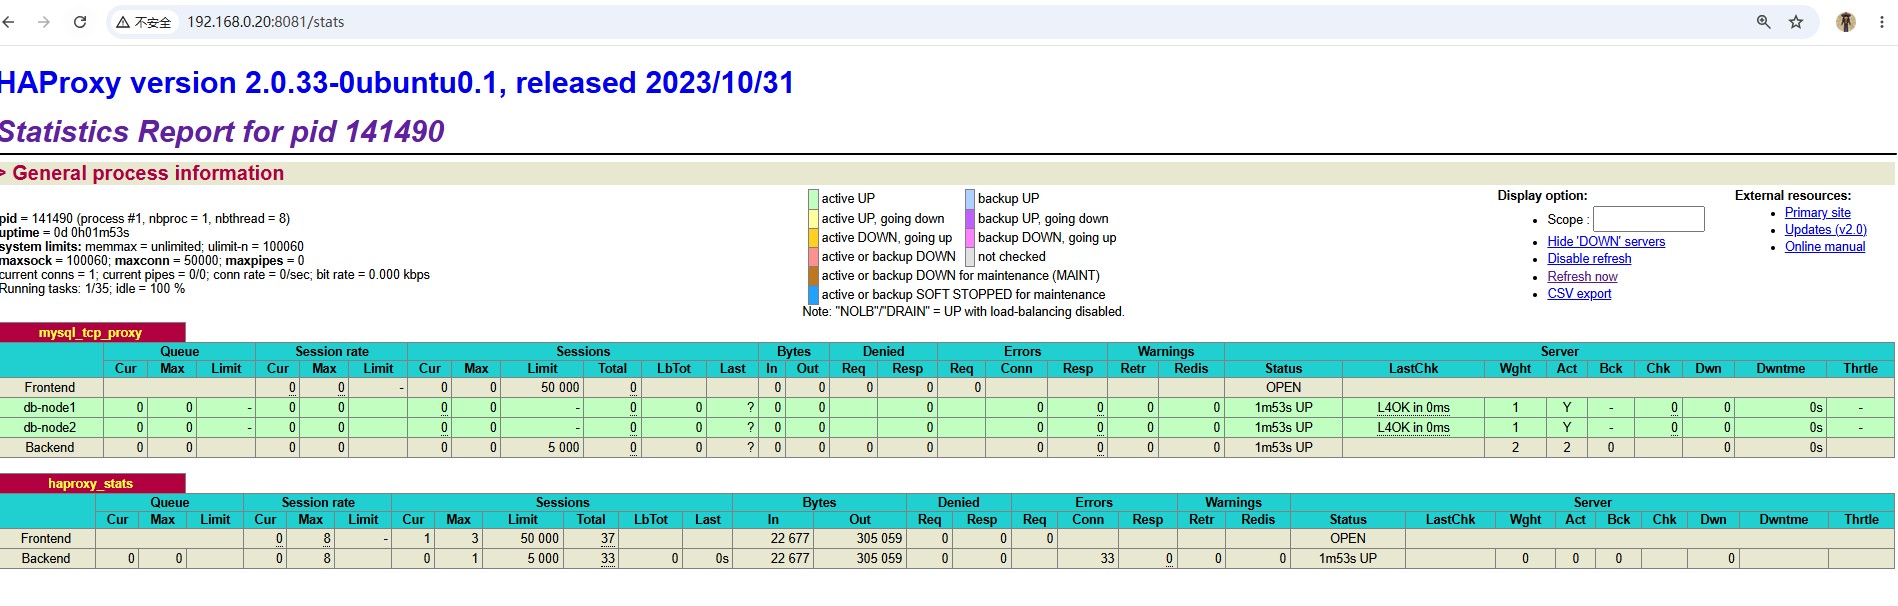Click the Scope input field
This screenshot has height=606, width=1898.
(x=1648, y=219)
